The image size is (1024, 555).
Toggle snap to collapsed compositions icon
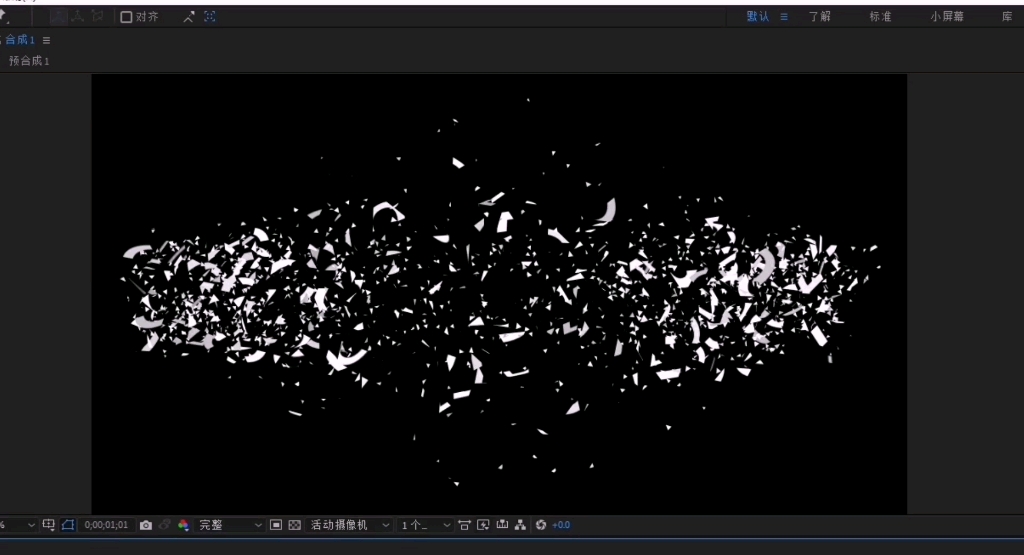pos(210,17)
